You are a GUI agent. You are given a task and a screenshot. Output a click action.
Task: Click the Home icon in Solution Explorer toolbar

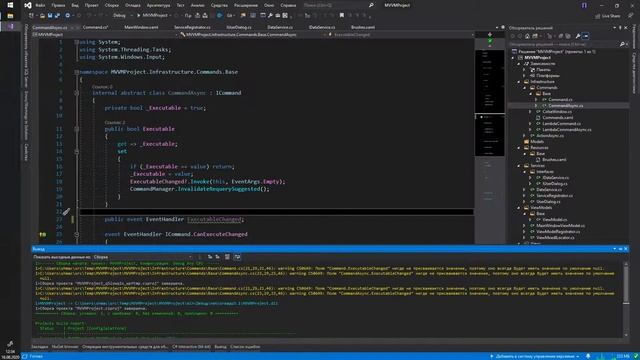(x=527, y=36)
